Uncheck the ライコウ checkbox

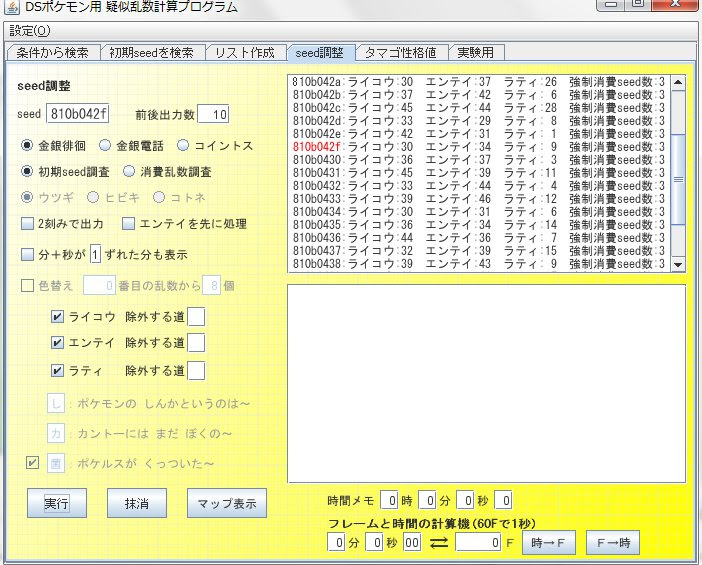tap(57, 317)
